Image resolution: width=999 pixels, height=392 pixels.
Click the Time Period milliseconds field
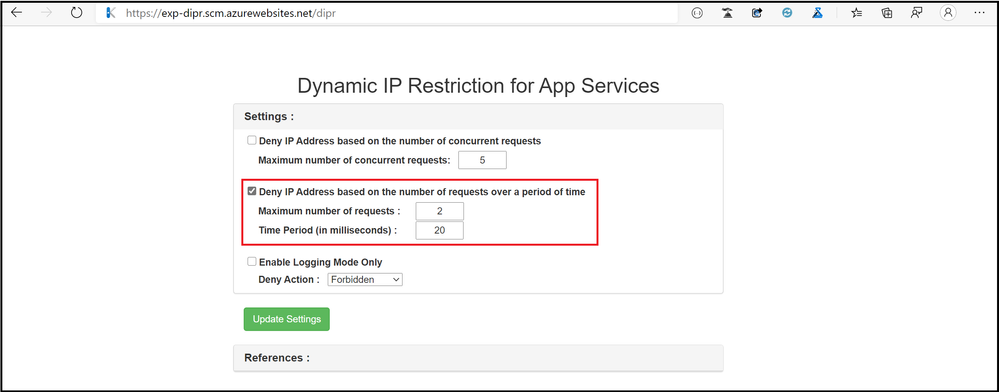tap(440, 230)
